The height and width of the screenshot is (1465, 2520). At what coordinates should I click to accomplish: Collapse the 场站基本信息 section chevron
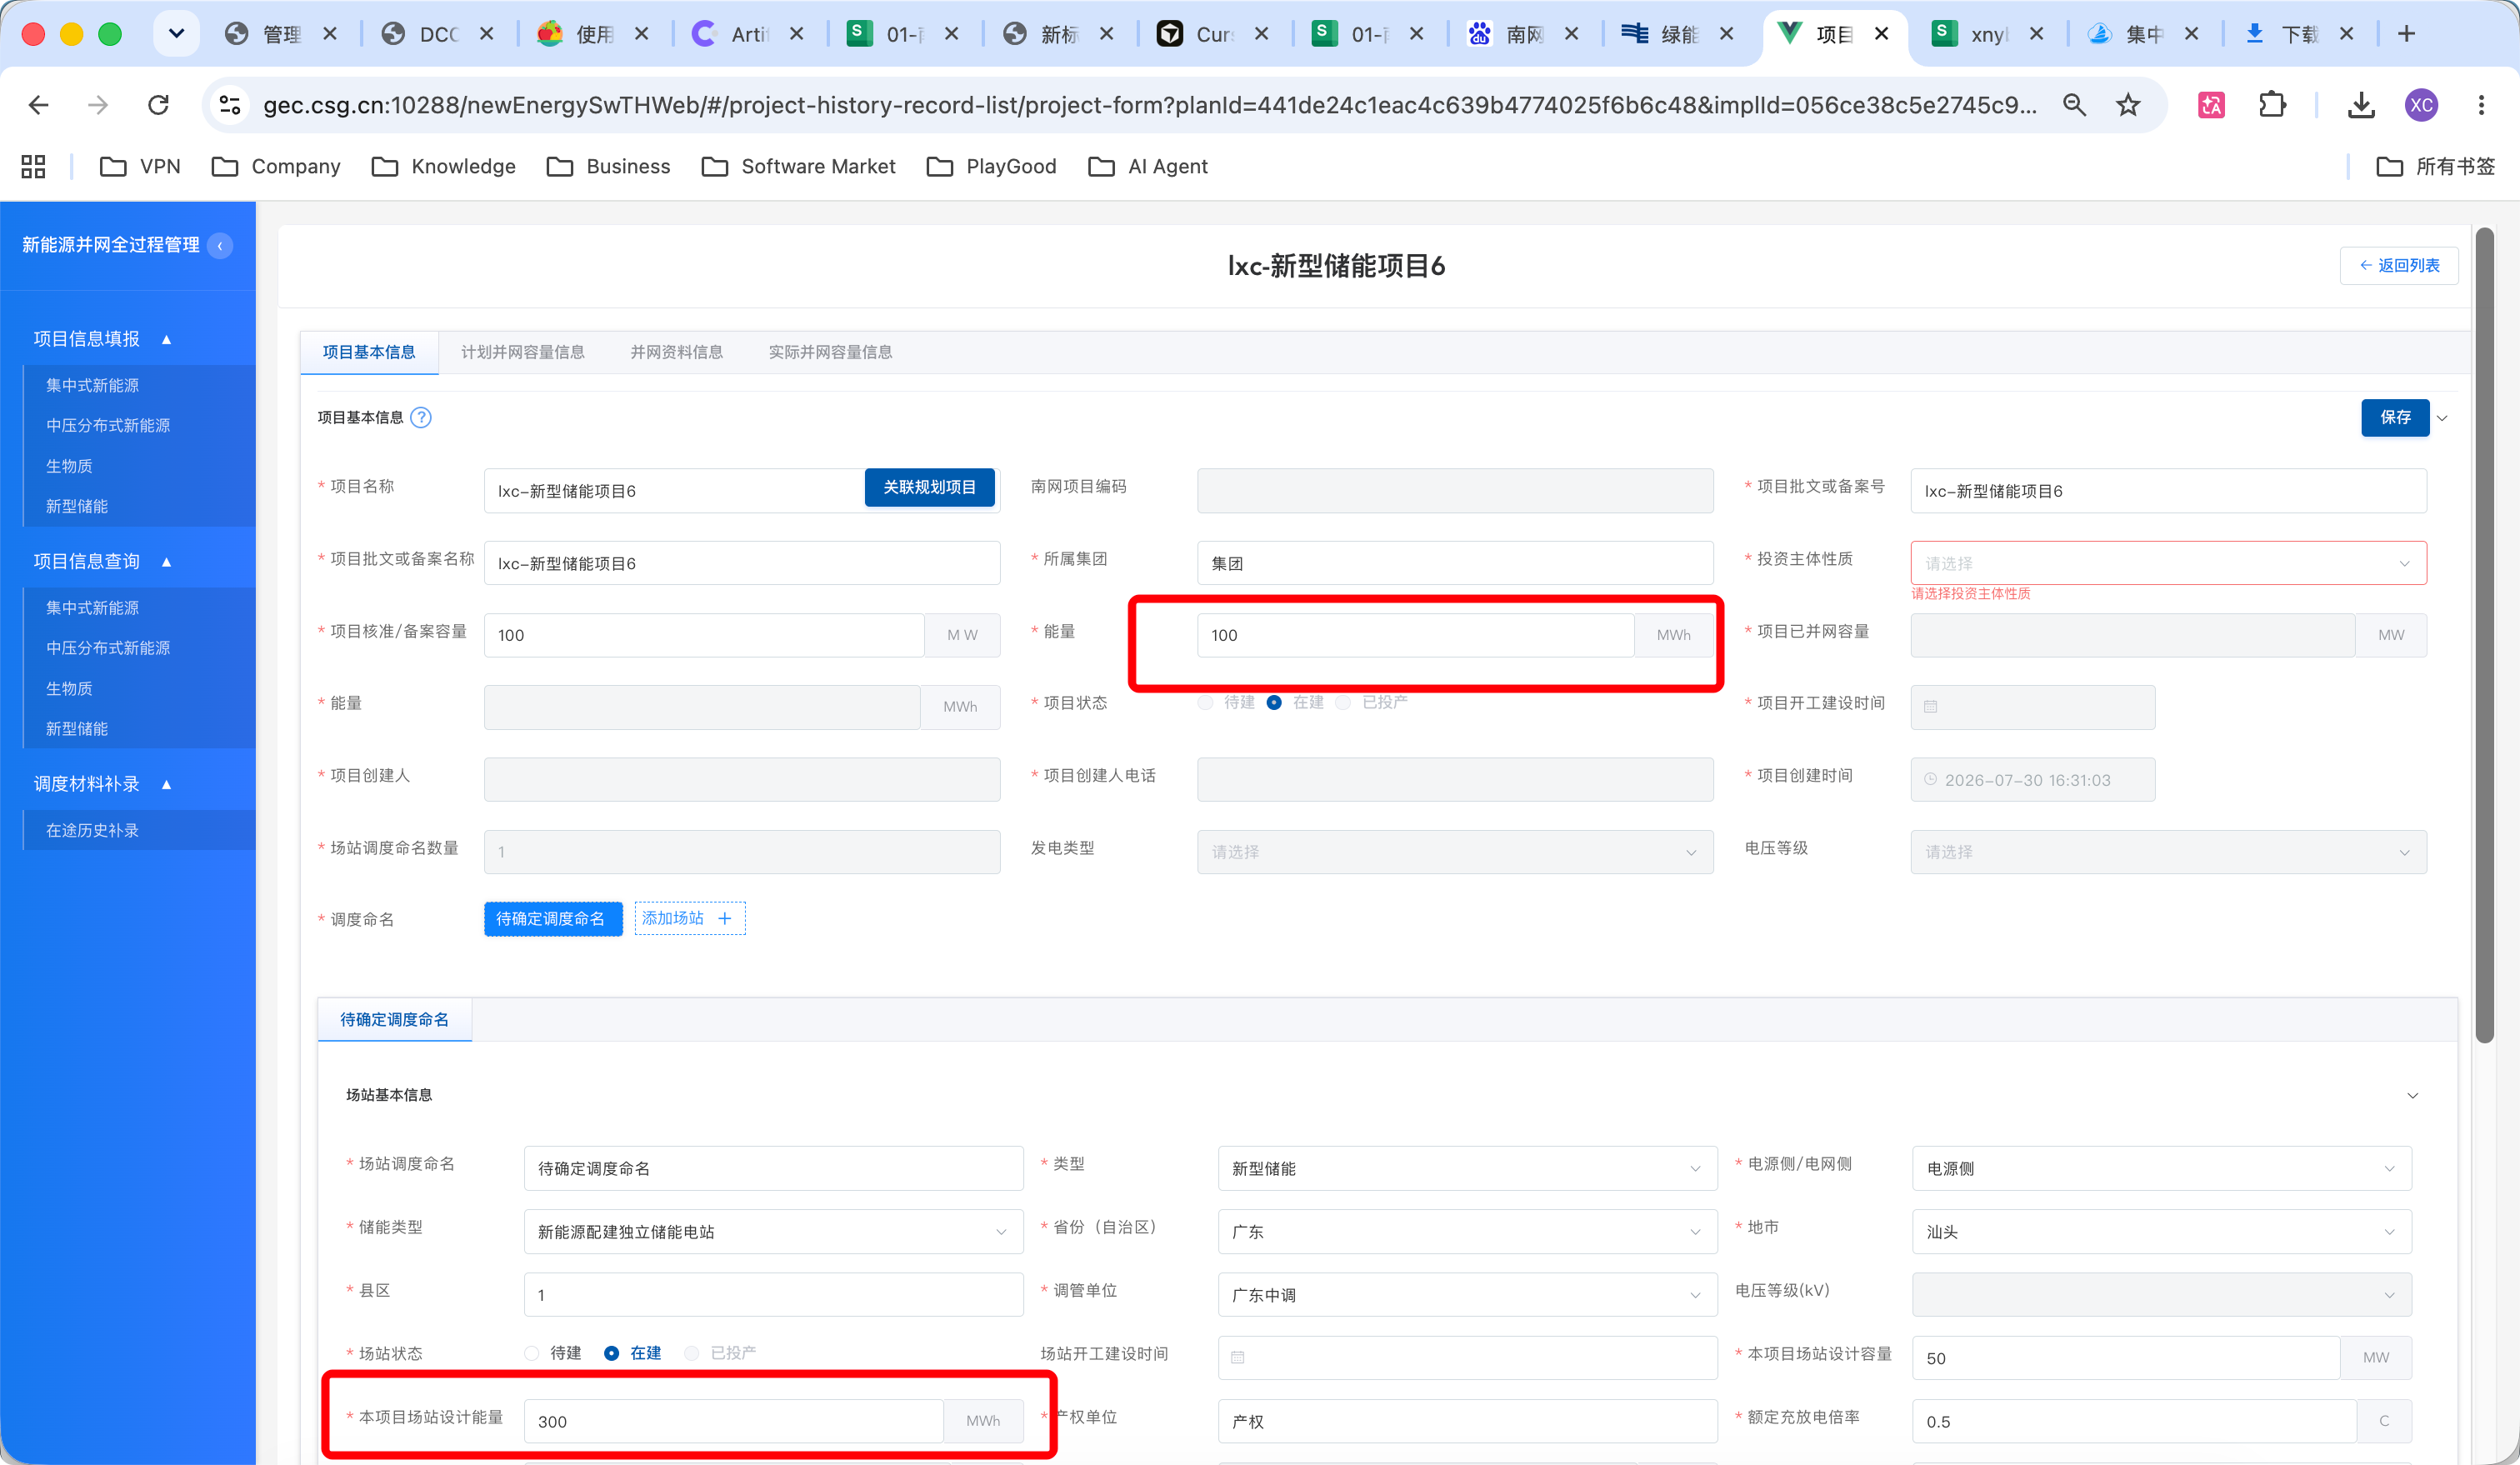(x=2412, y=1096)
